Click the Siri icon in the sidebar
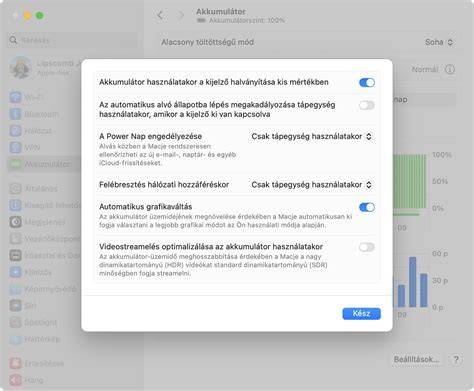Screen dimensions: 474x391 pyautogui.click(x=15, y=305)
